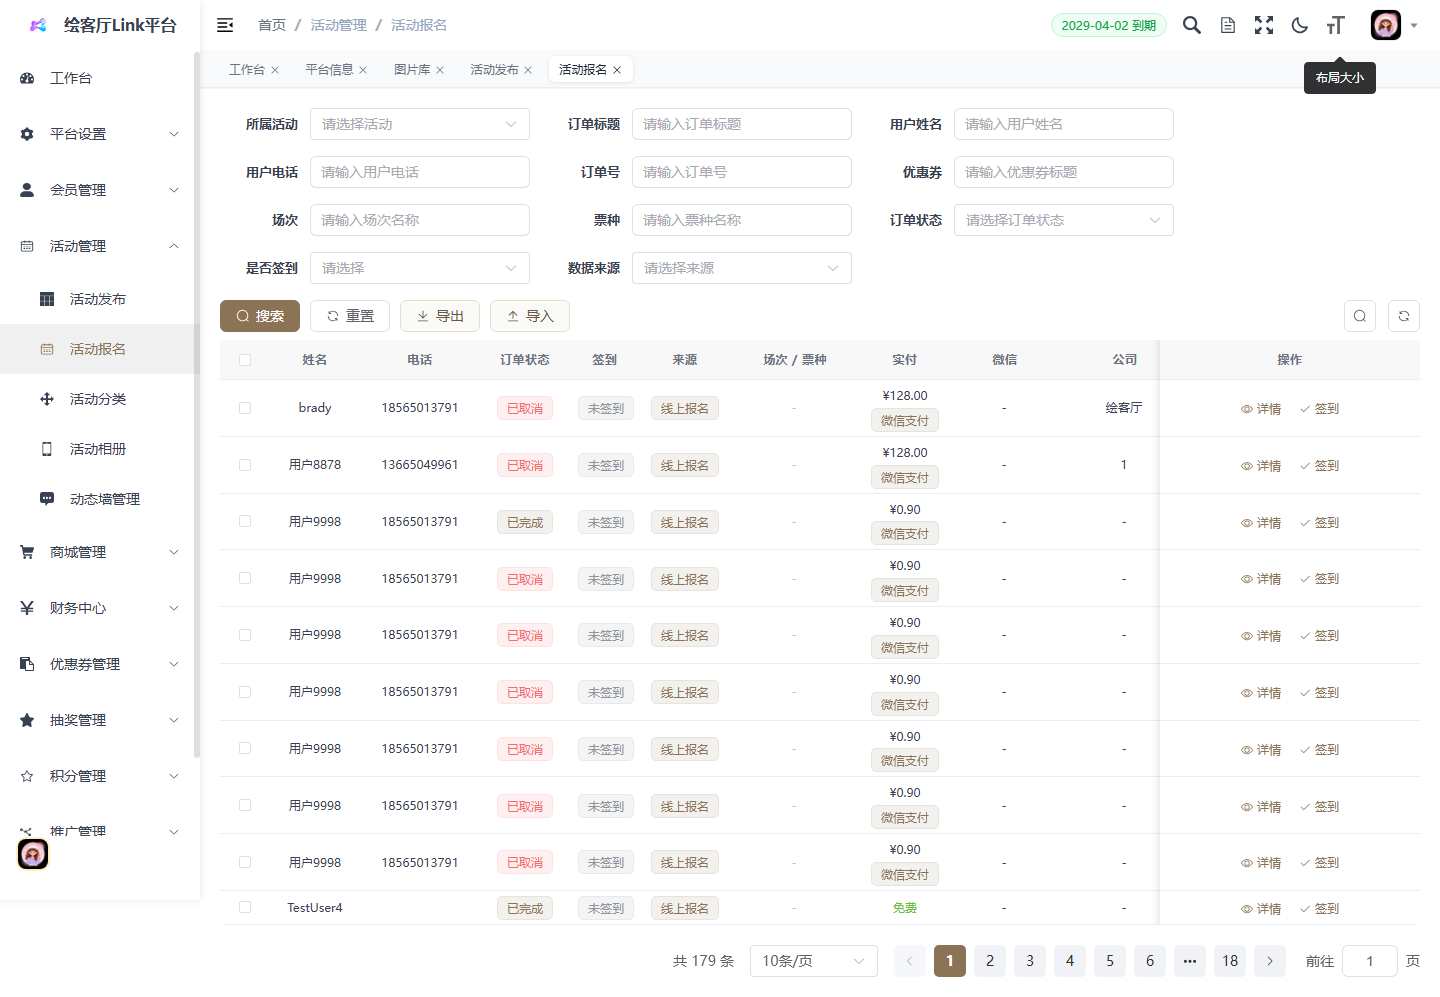Click the 活动分类 move icon

click(47, 399)
